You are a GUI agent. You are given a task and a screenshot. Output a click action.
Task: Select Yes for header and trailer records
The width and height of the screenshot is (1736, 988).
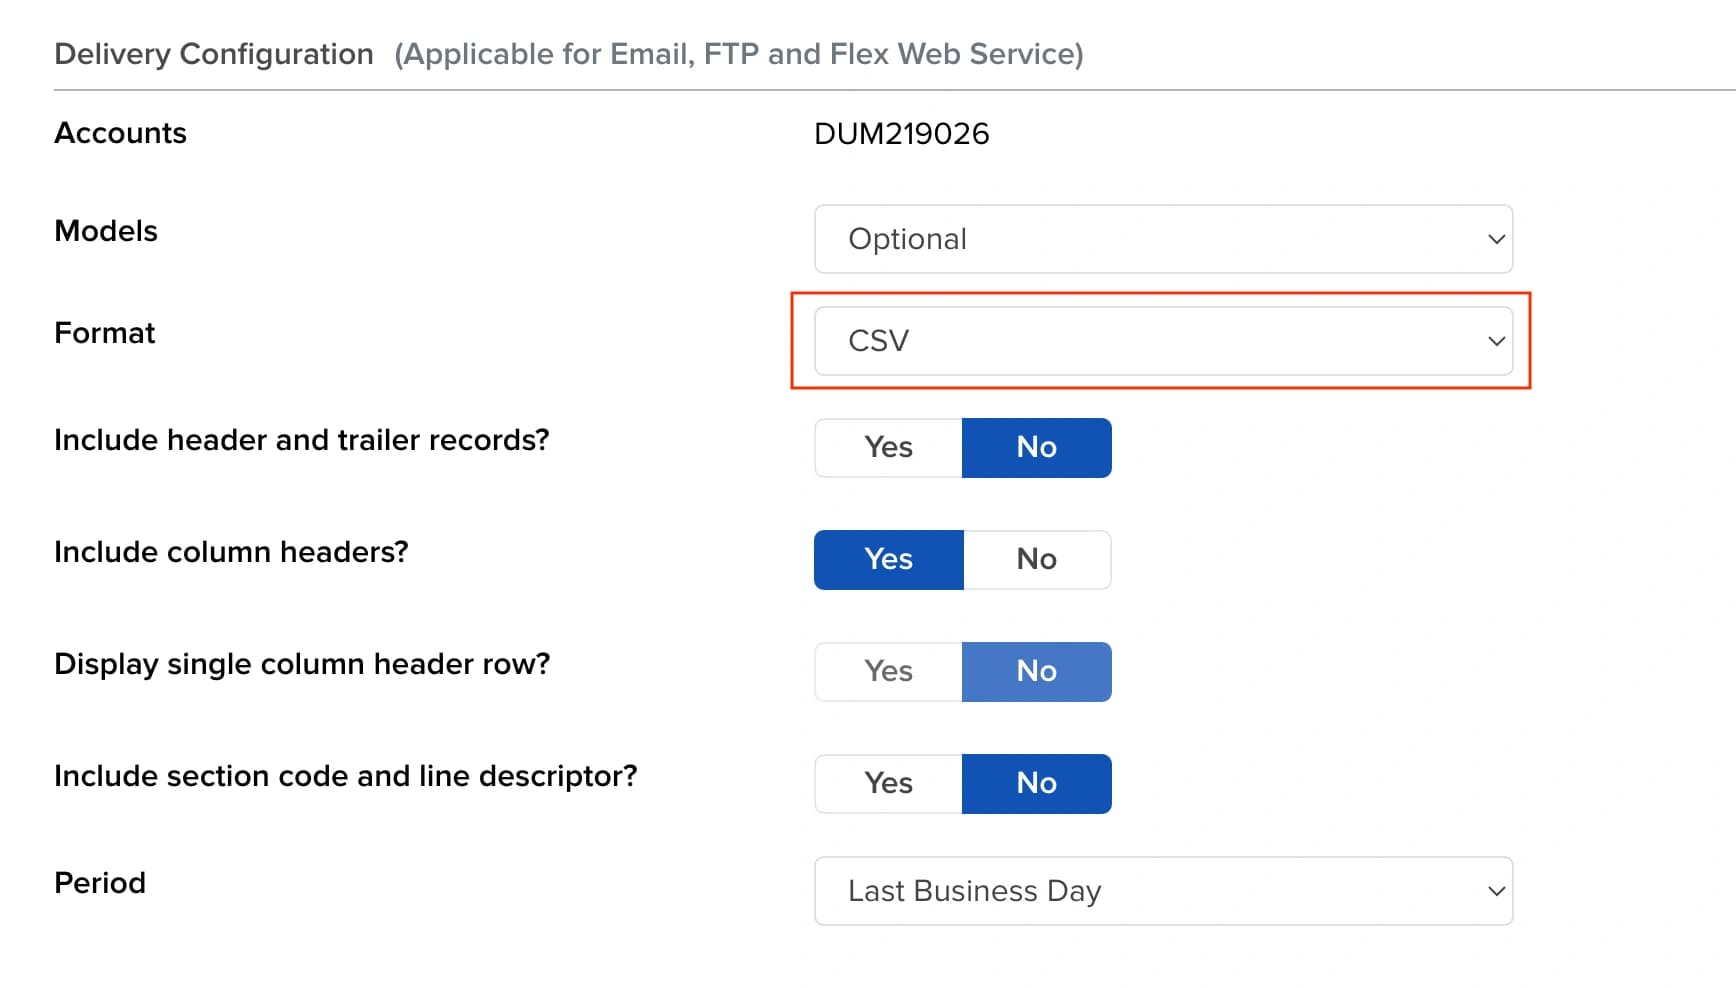point(888,447)
